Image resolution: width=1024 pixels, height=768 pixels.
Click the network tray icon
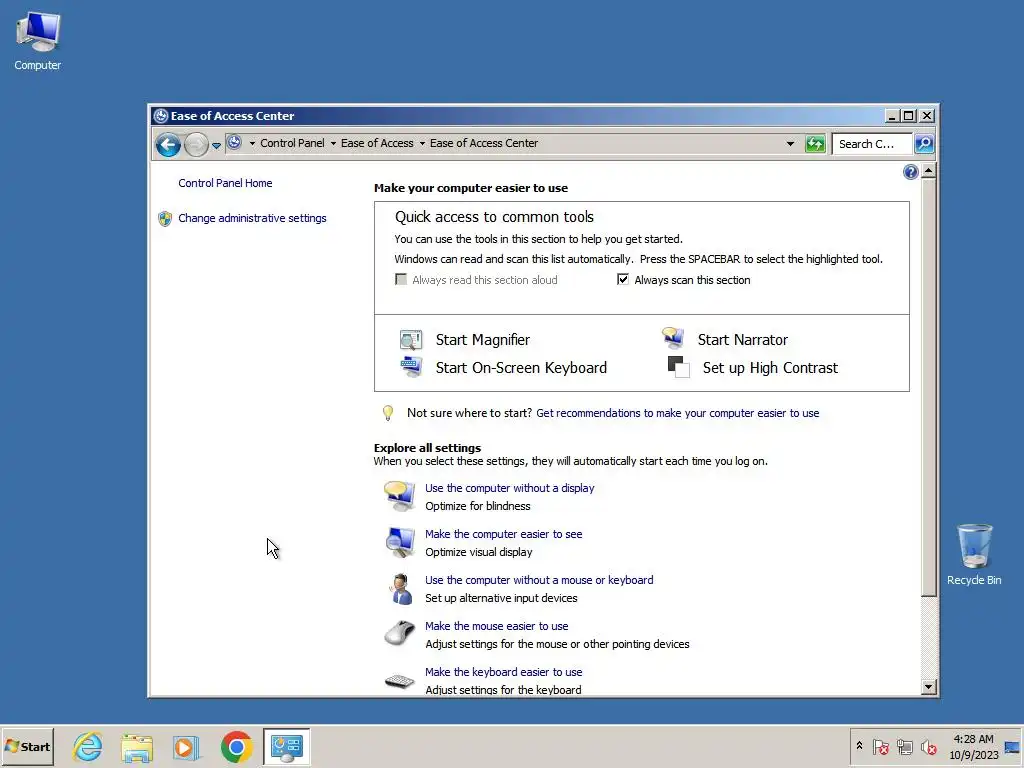click(904, 746)
